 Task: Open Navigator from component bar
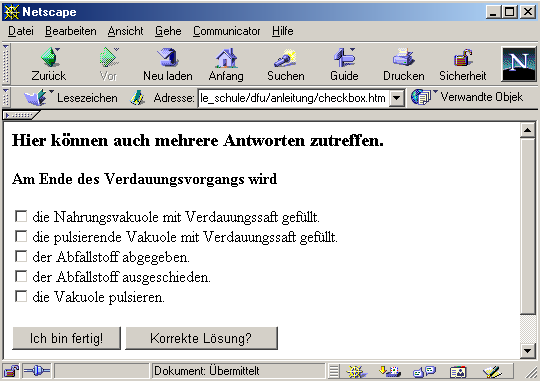tap(356, 371)
